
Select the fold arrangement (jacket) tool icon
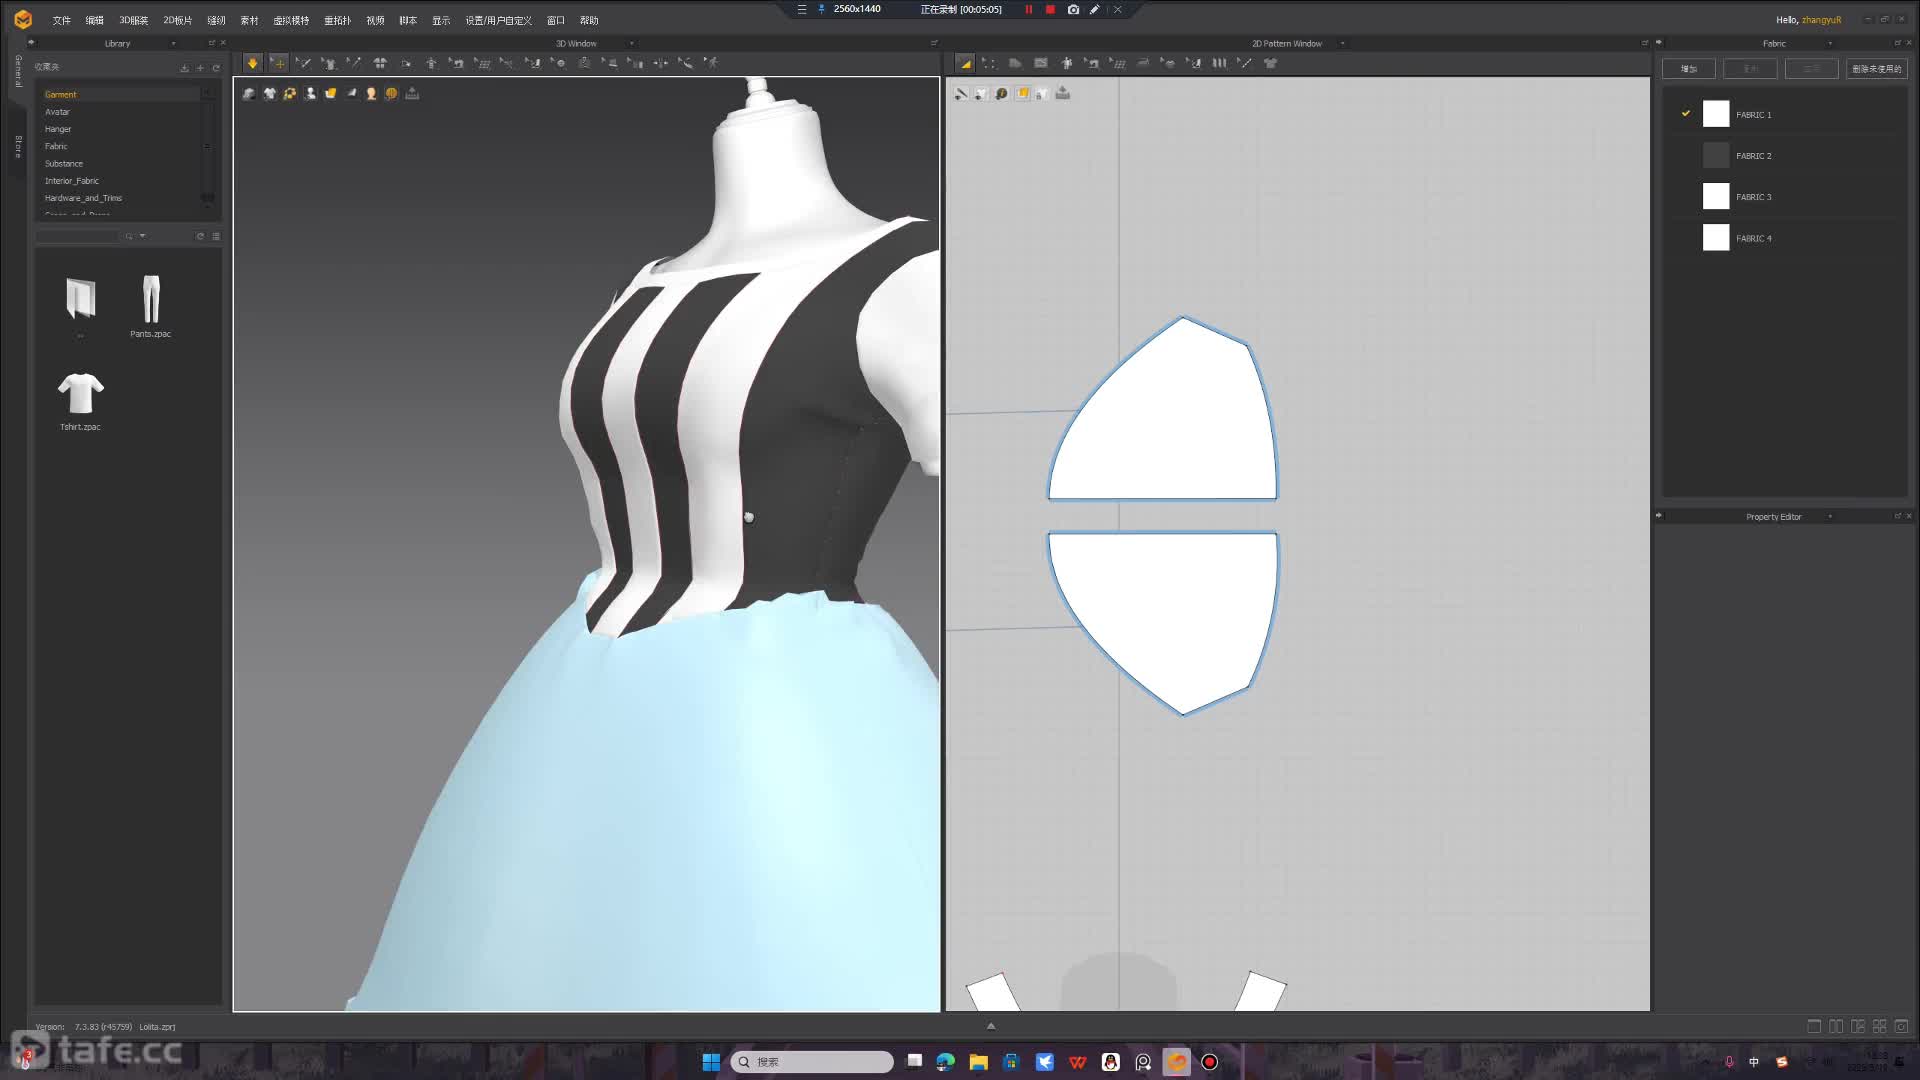click(x=380, y=63)
